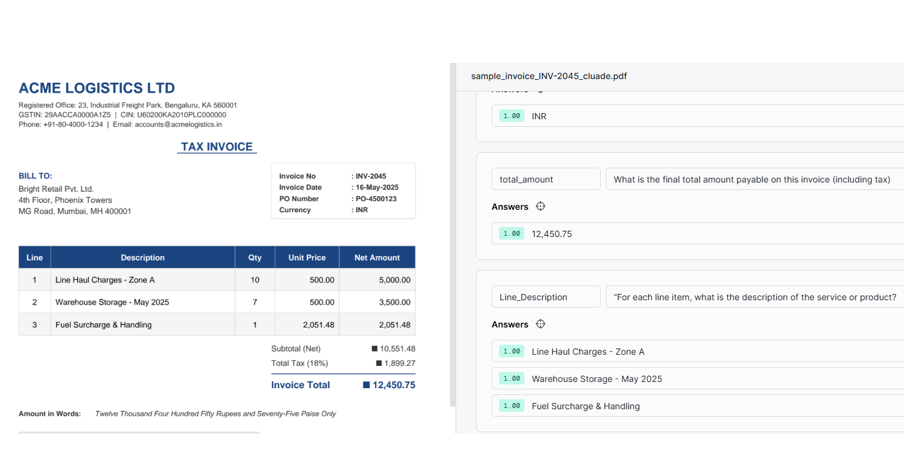This screenshot has height=453, width=918.
Task: Click the blue square marker beside Invoice Total amount
Action: coord(366,385)
